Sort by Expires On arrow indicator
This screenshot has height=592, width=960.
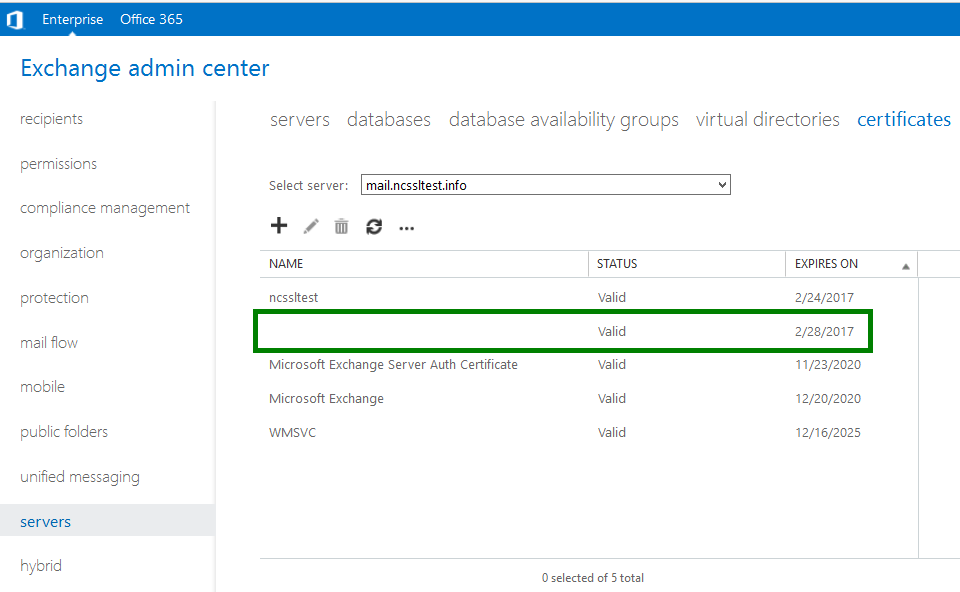click(x=906, y=266)
